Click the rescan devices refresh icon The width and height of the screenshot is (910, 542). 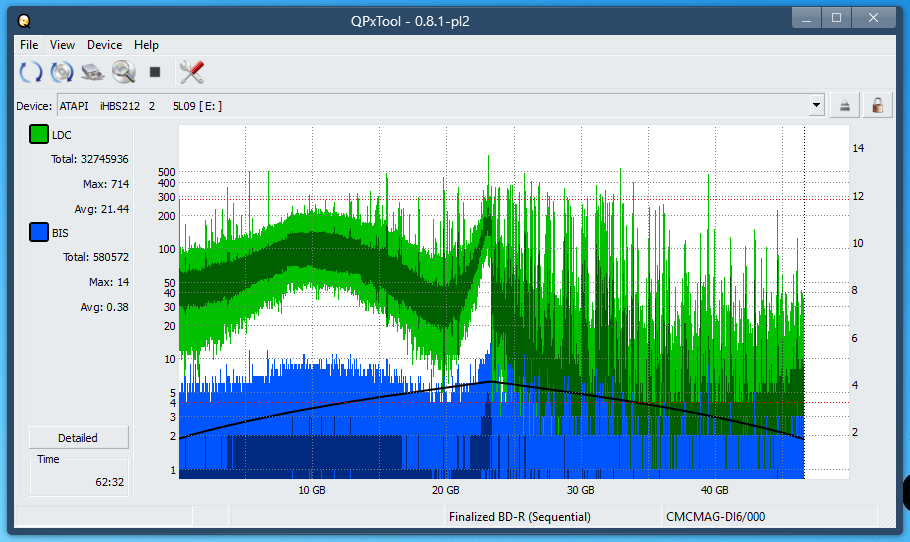point(31,71)
